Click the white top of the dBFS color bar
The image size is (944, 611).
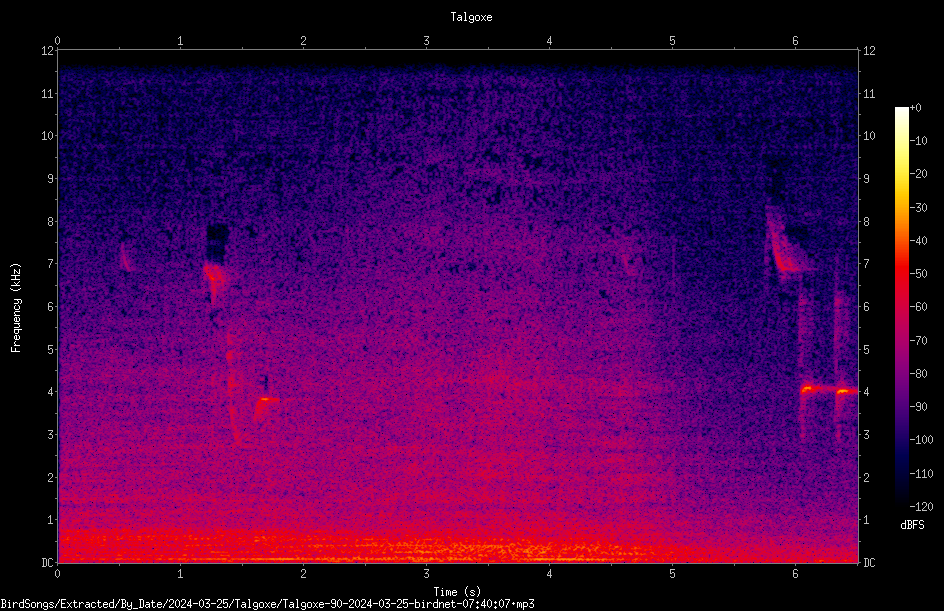(901, 113)
